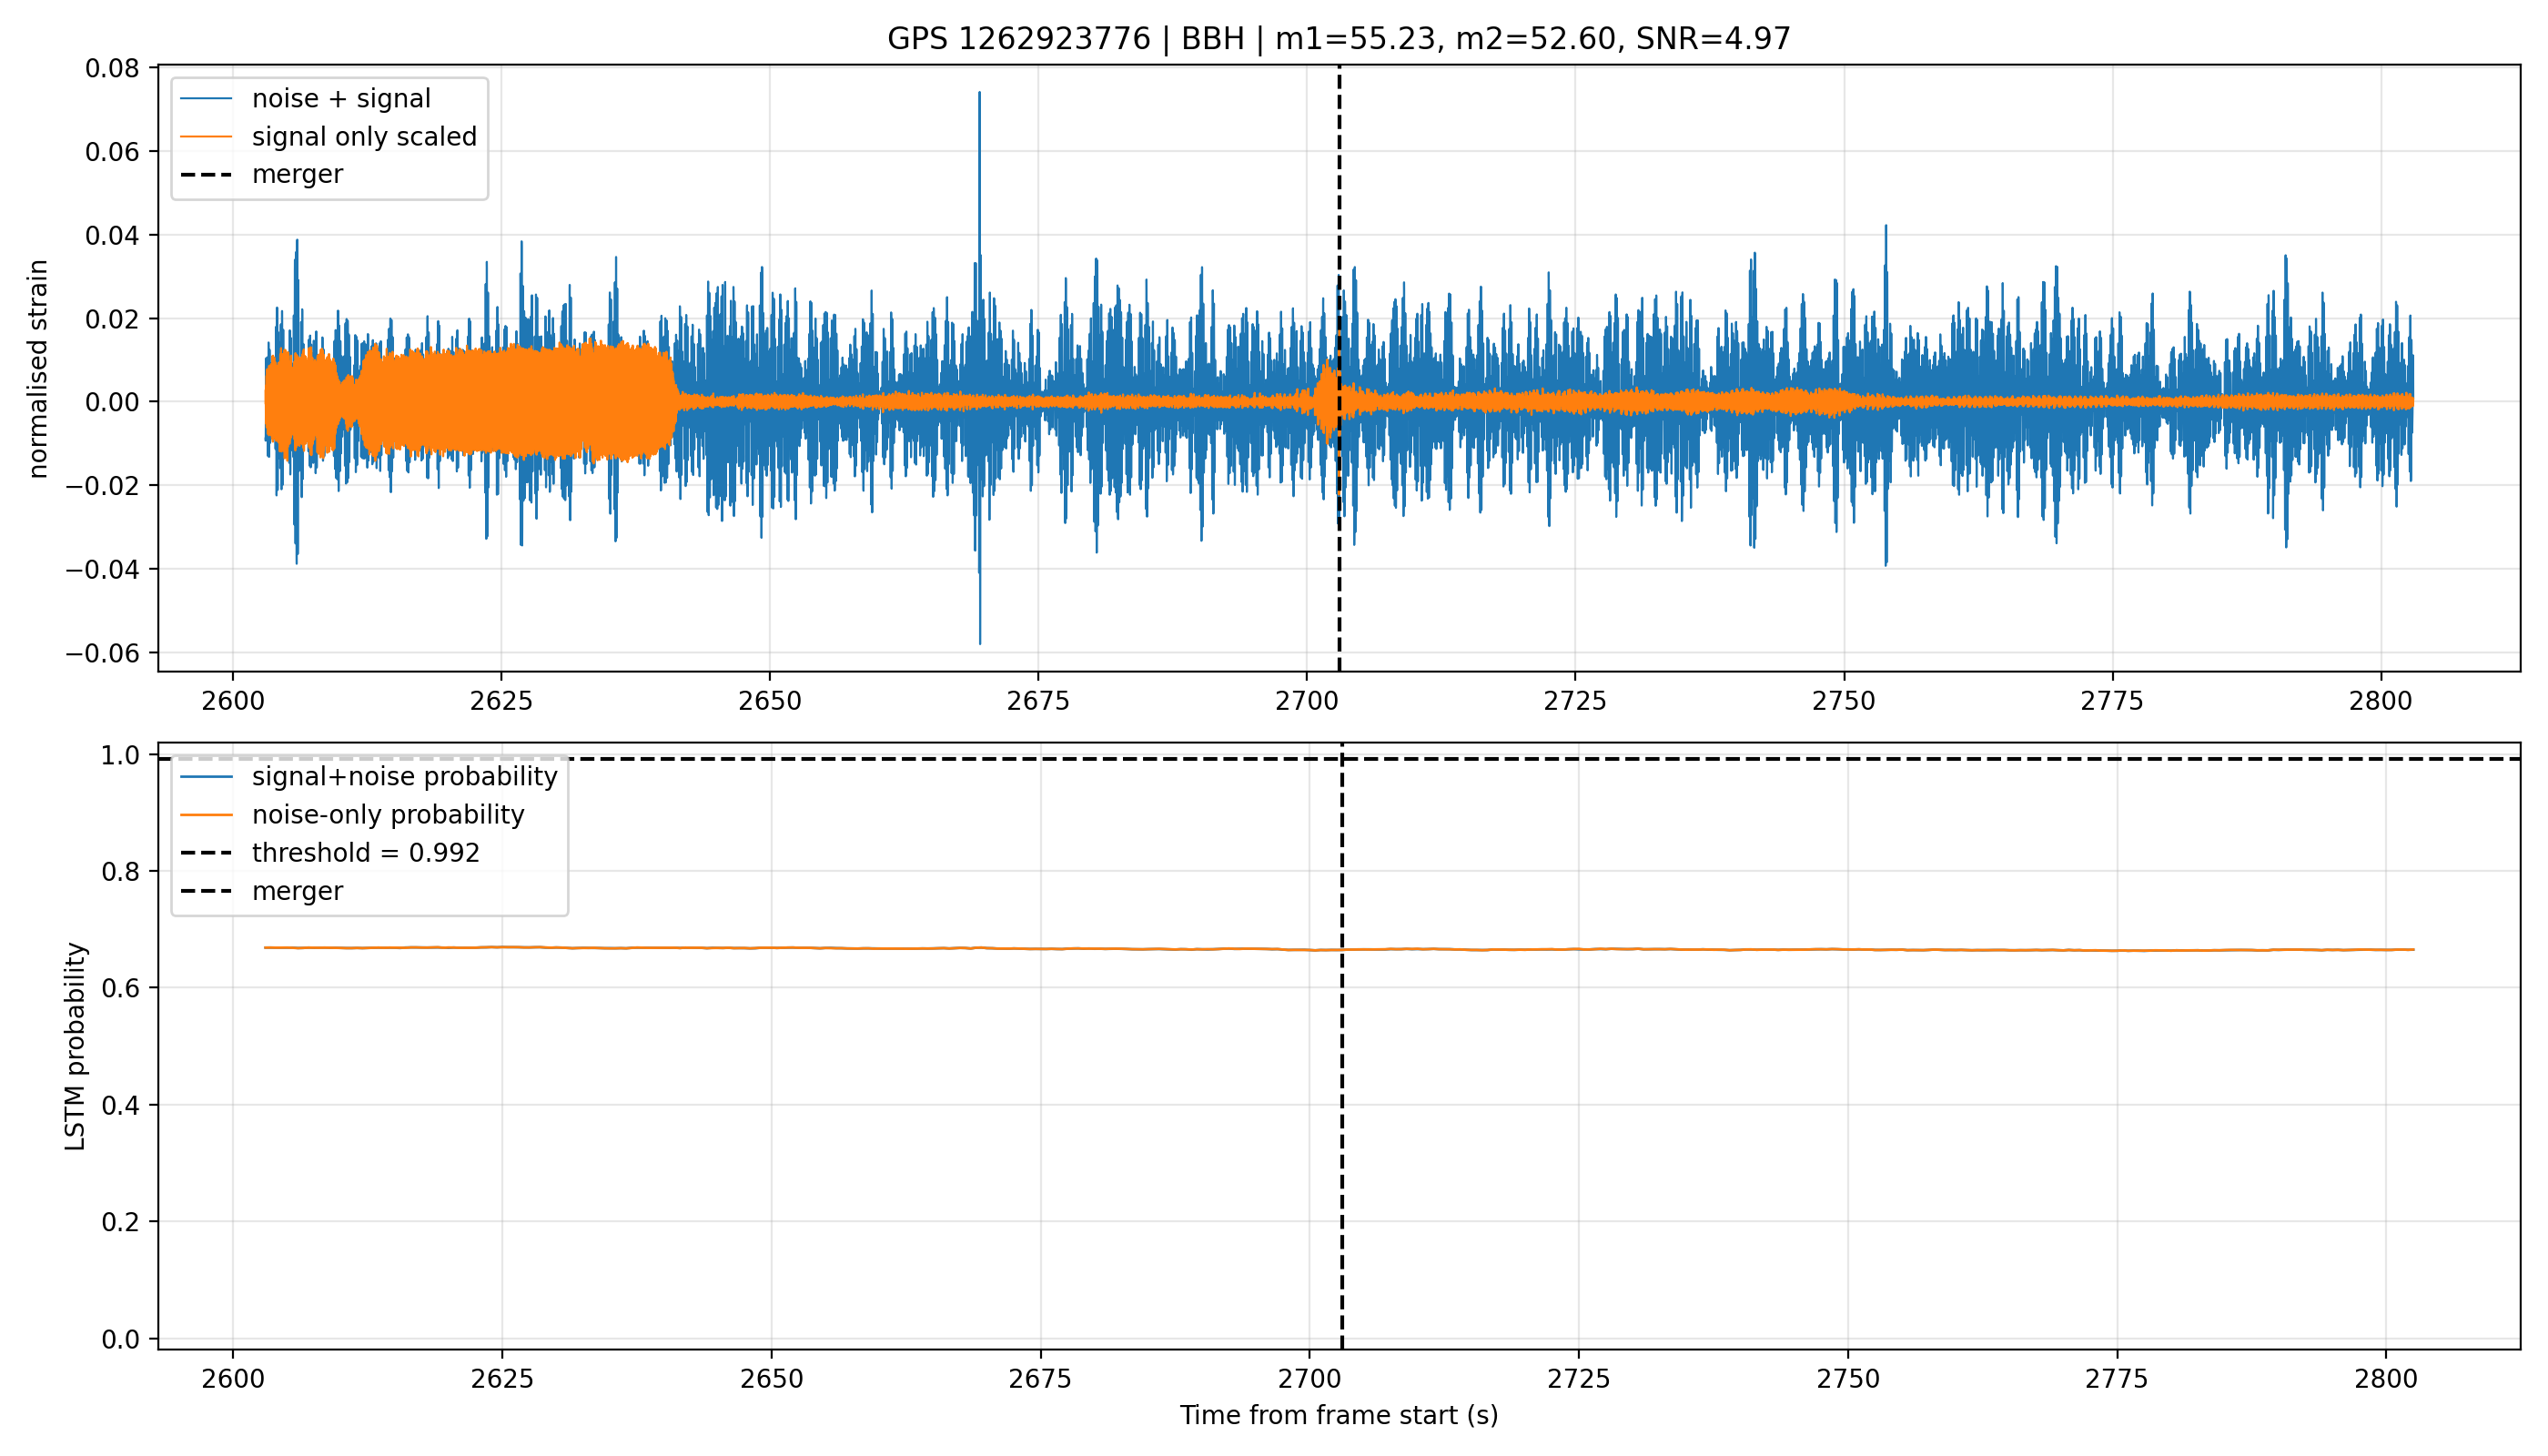
Task: Click the plot title with GPS 1262923776
Action: tap(1339, 39)
